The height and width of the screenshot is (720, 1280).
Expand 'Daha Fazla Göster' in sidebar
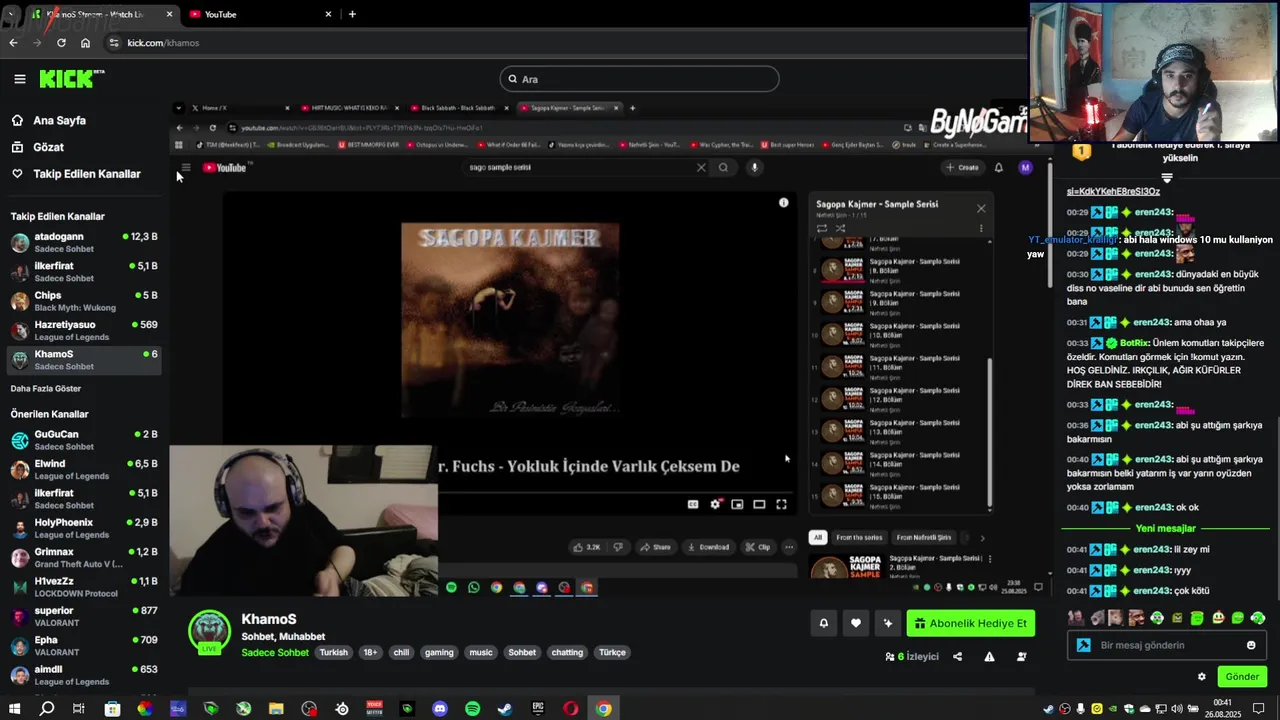(46, 388)
